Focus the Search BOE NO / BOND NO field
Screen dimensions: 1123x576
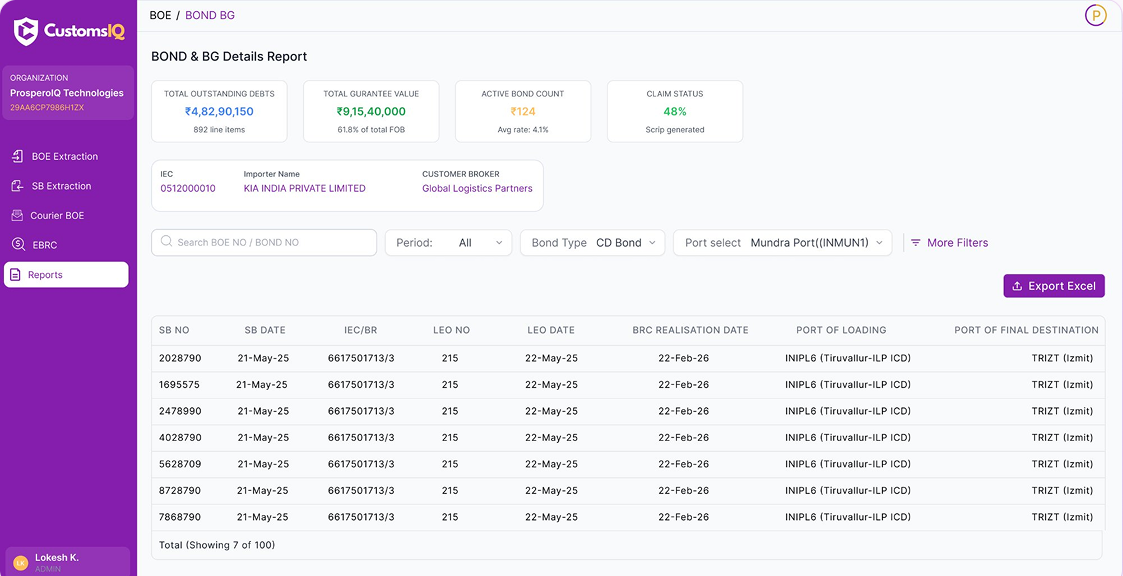point(264,242)
